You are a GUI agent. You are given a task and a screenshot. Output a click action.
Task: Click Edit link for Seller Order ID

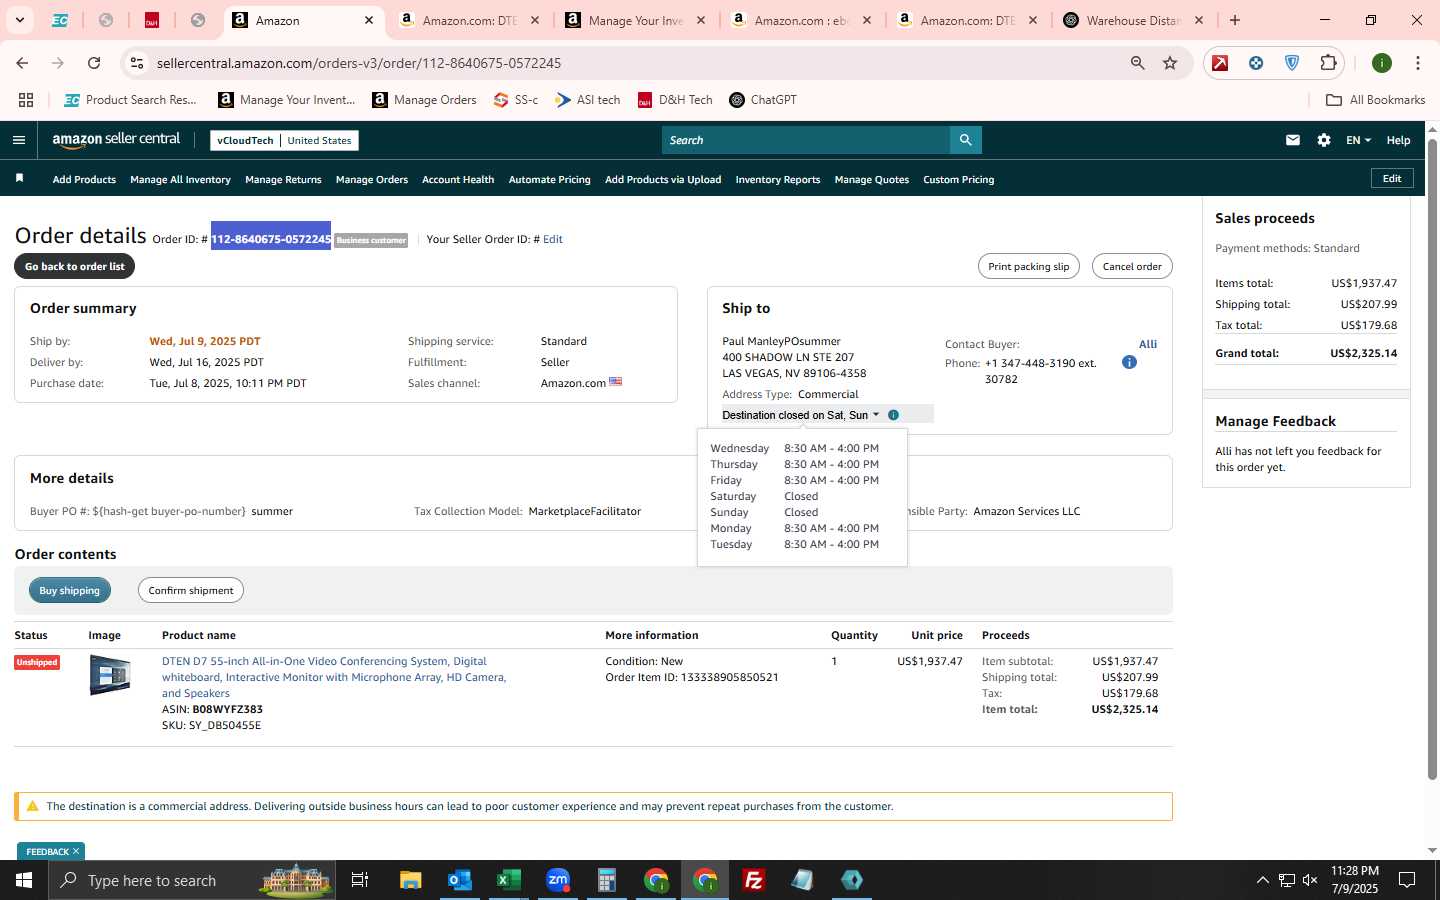coord(553,239)
